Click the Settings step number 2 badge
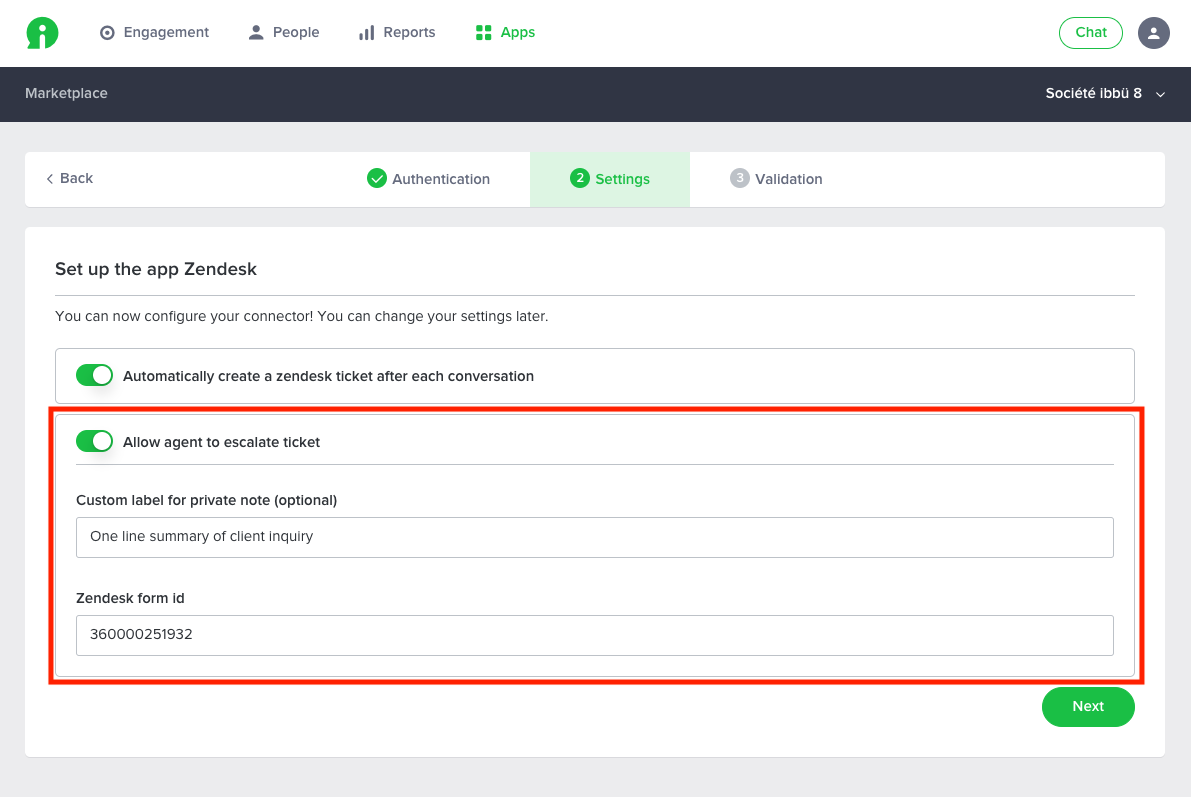Viewport: 1191px width, 797px height. tap(580, 178)
